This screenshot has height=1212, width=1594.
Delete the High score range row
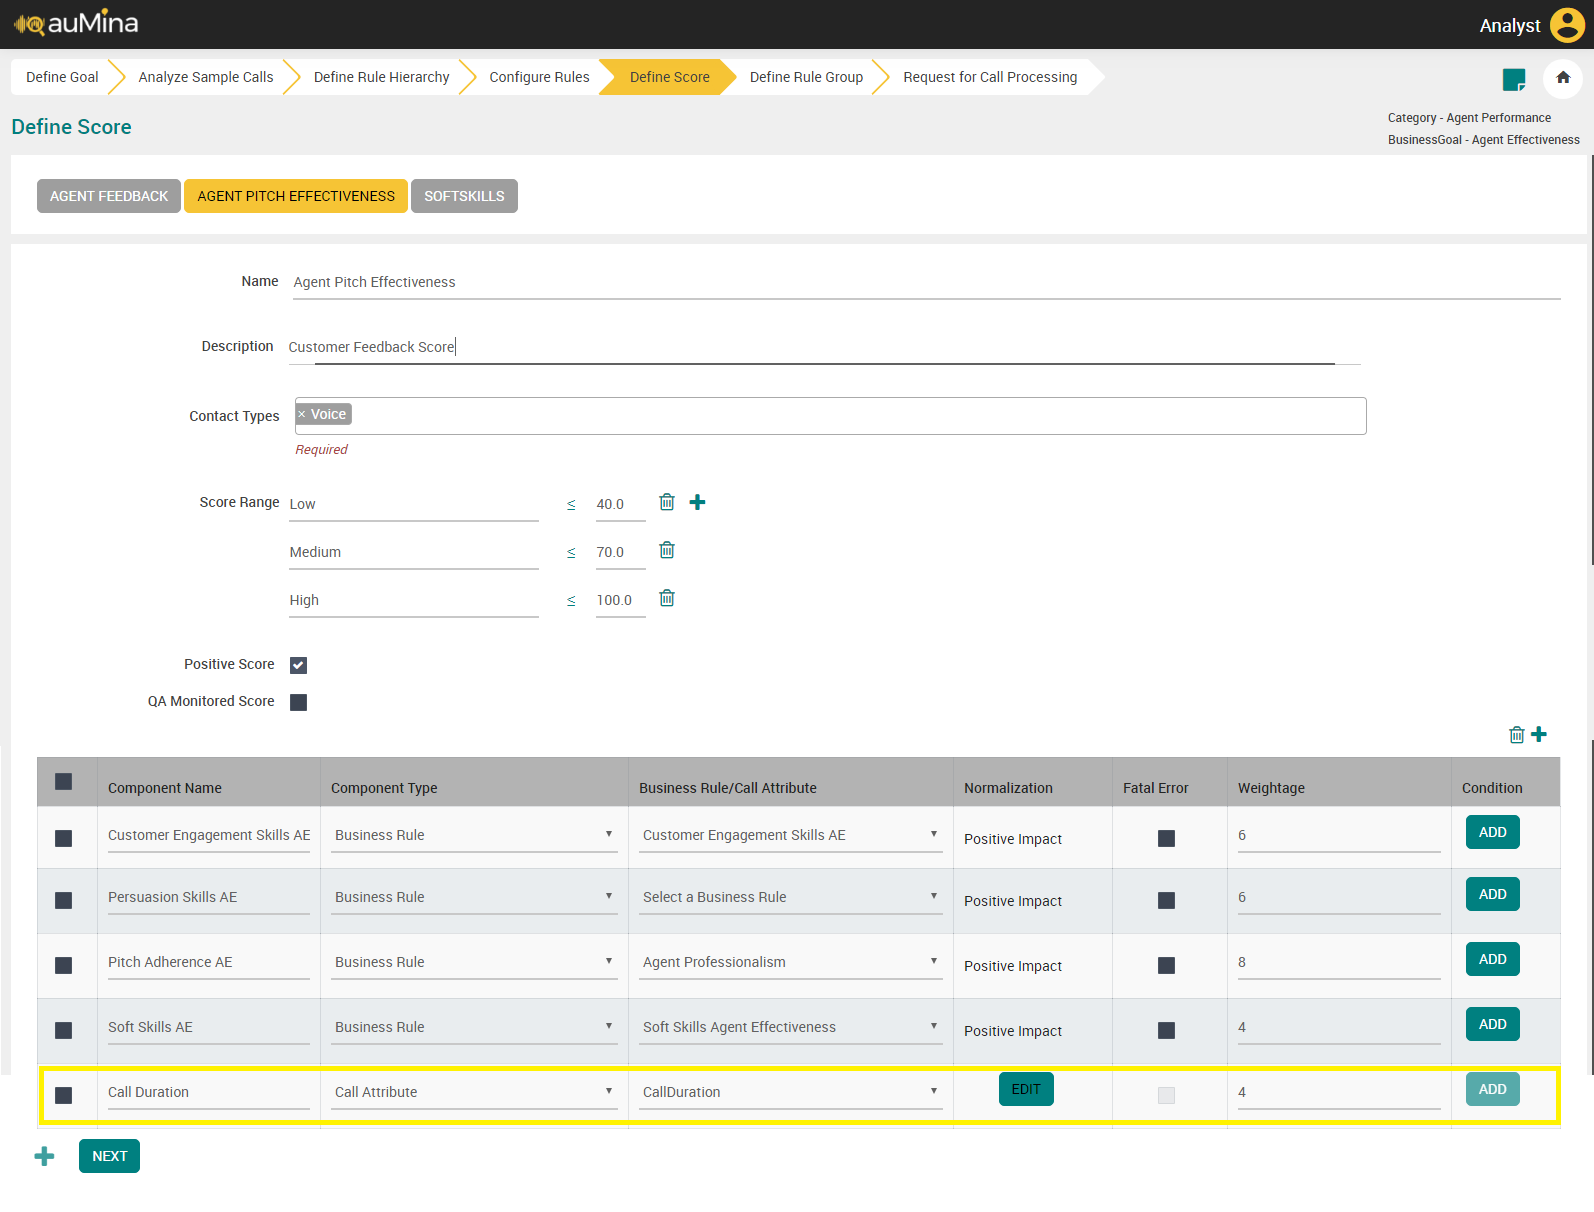point(667,598)
